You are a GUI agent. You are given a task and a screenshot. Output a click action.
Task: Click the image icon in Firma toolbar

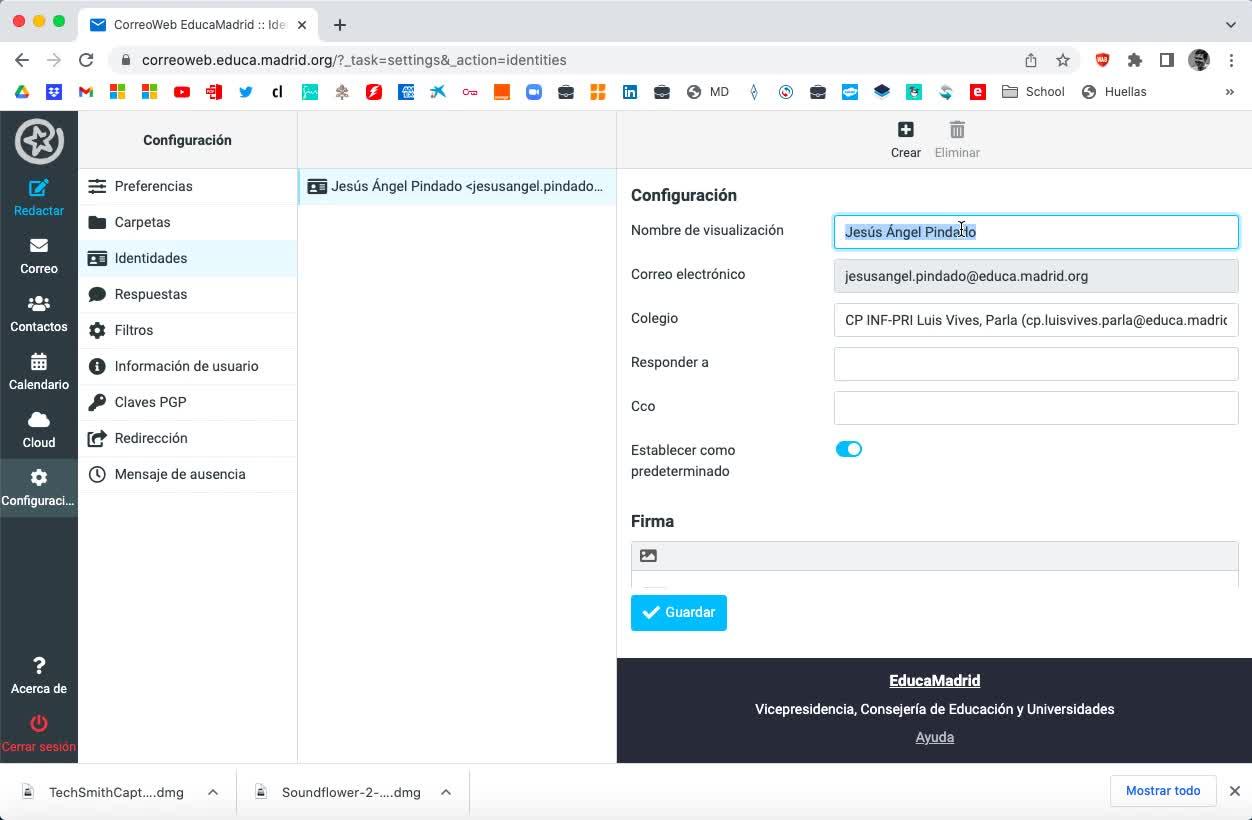click(648, 556)
